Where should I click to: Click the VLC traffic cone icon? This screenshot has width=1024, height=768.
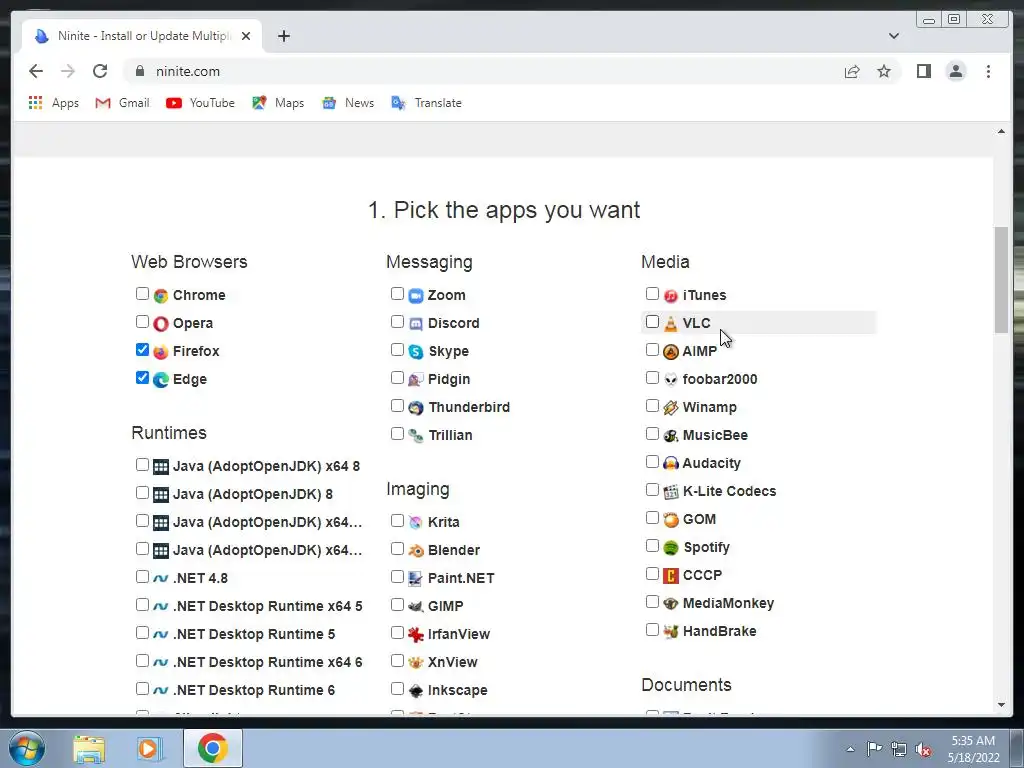671,324
